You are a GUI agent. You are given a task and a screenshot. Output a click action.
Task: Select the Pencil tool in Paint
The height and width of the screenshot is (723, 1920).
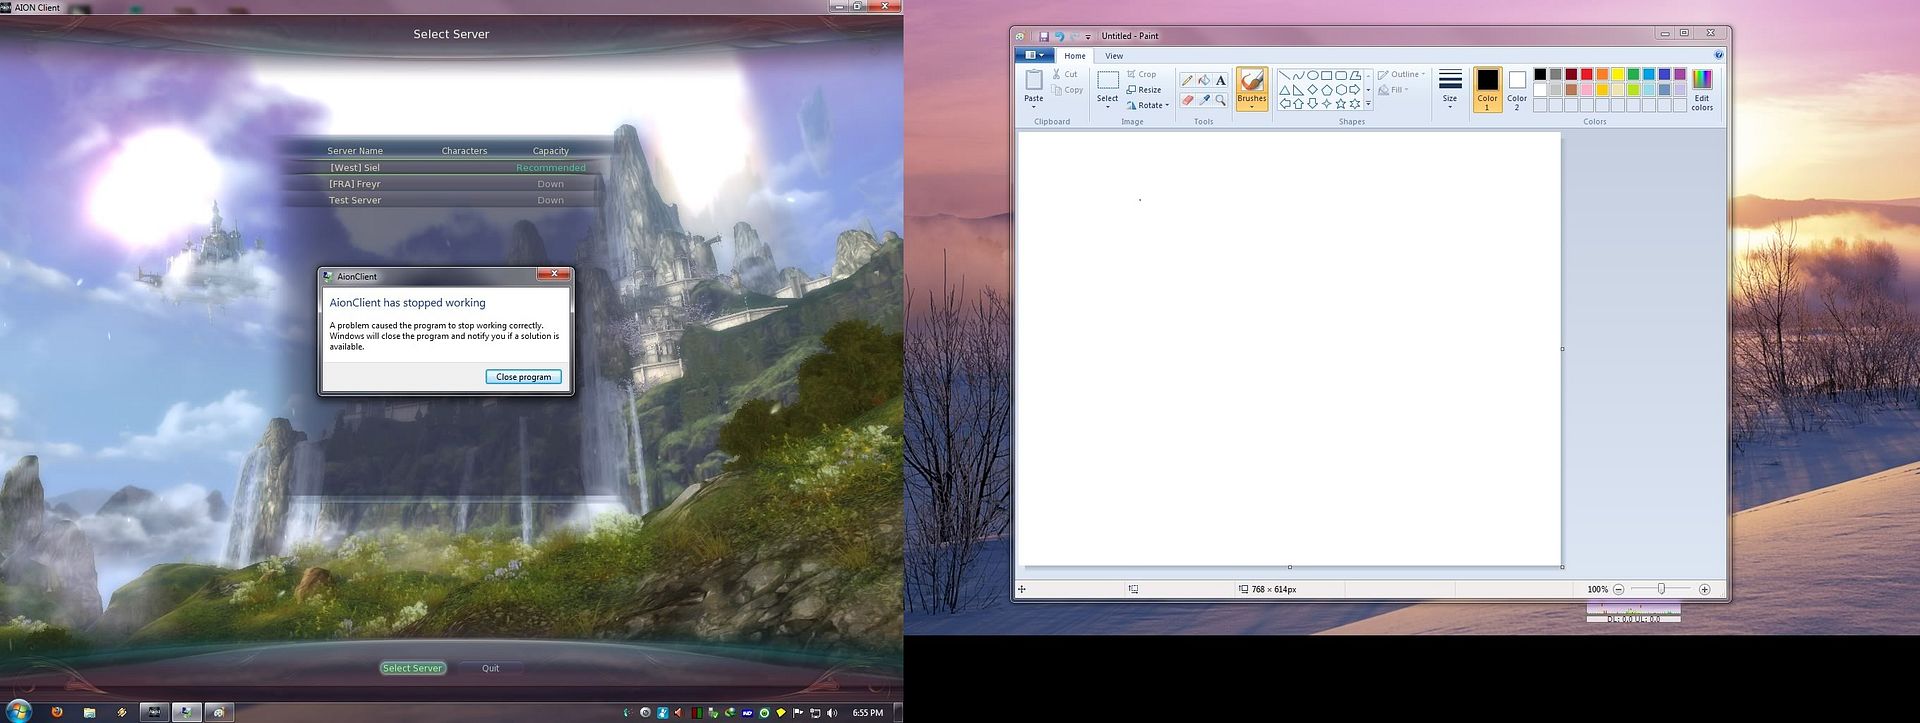(1187, 80)
